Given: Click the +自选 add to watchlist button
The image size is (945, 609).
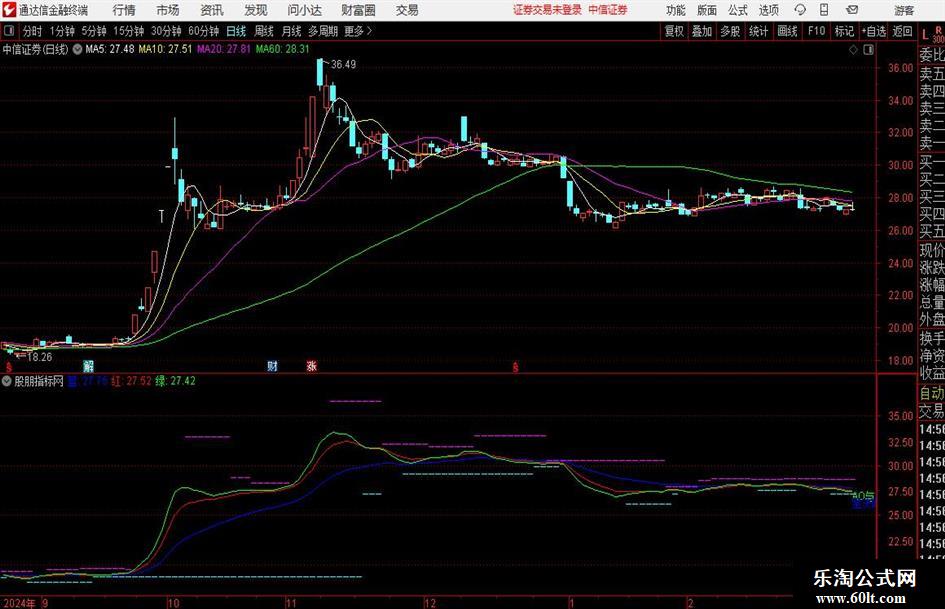Looking at the screenshot, I should [874, 31].
